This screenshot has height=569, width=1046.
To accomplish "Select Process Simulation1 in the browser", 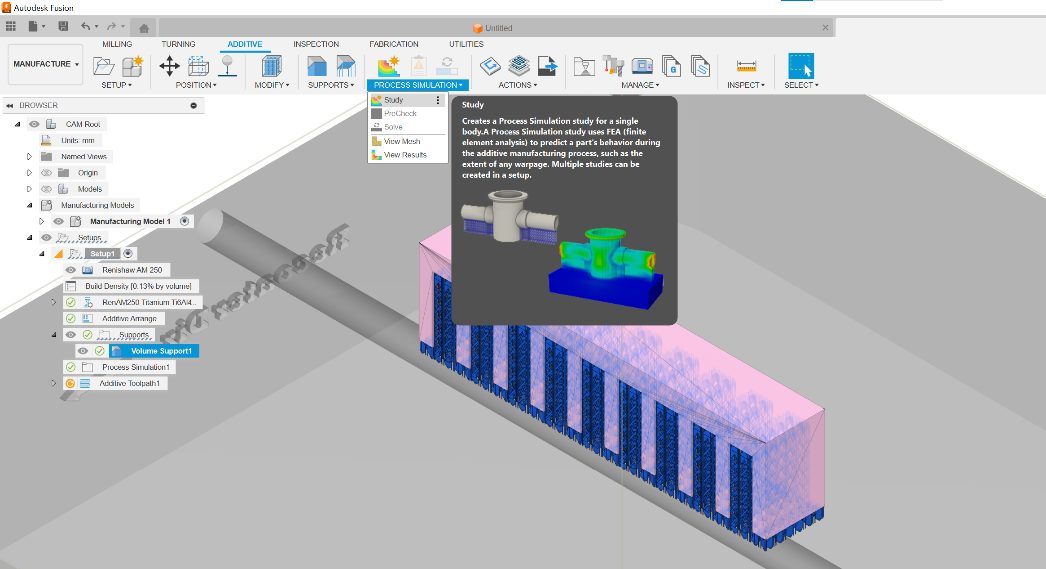I will point(137,367).
